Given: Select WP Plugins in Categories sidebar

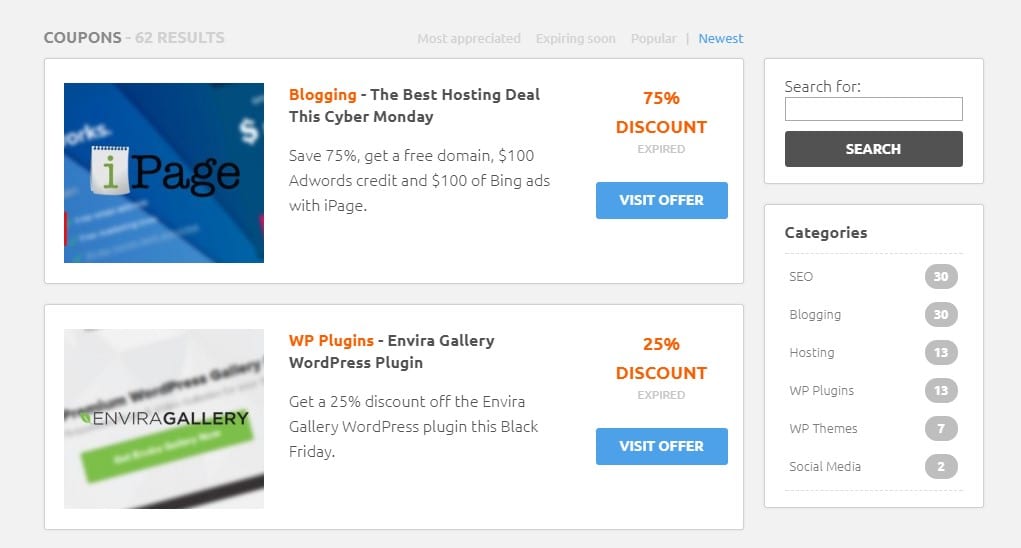Looking at the screenshot, I should 821,390.
